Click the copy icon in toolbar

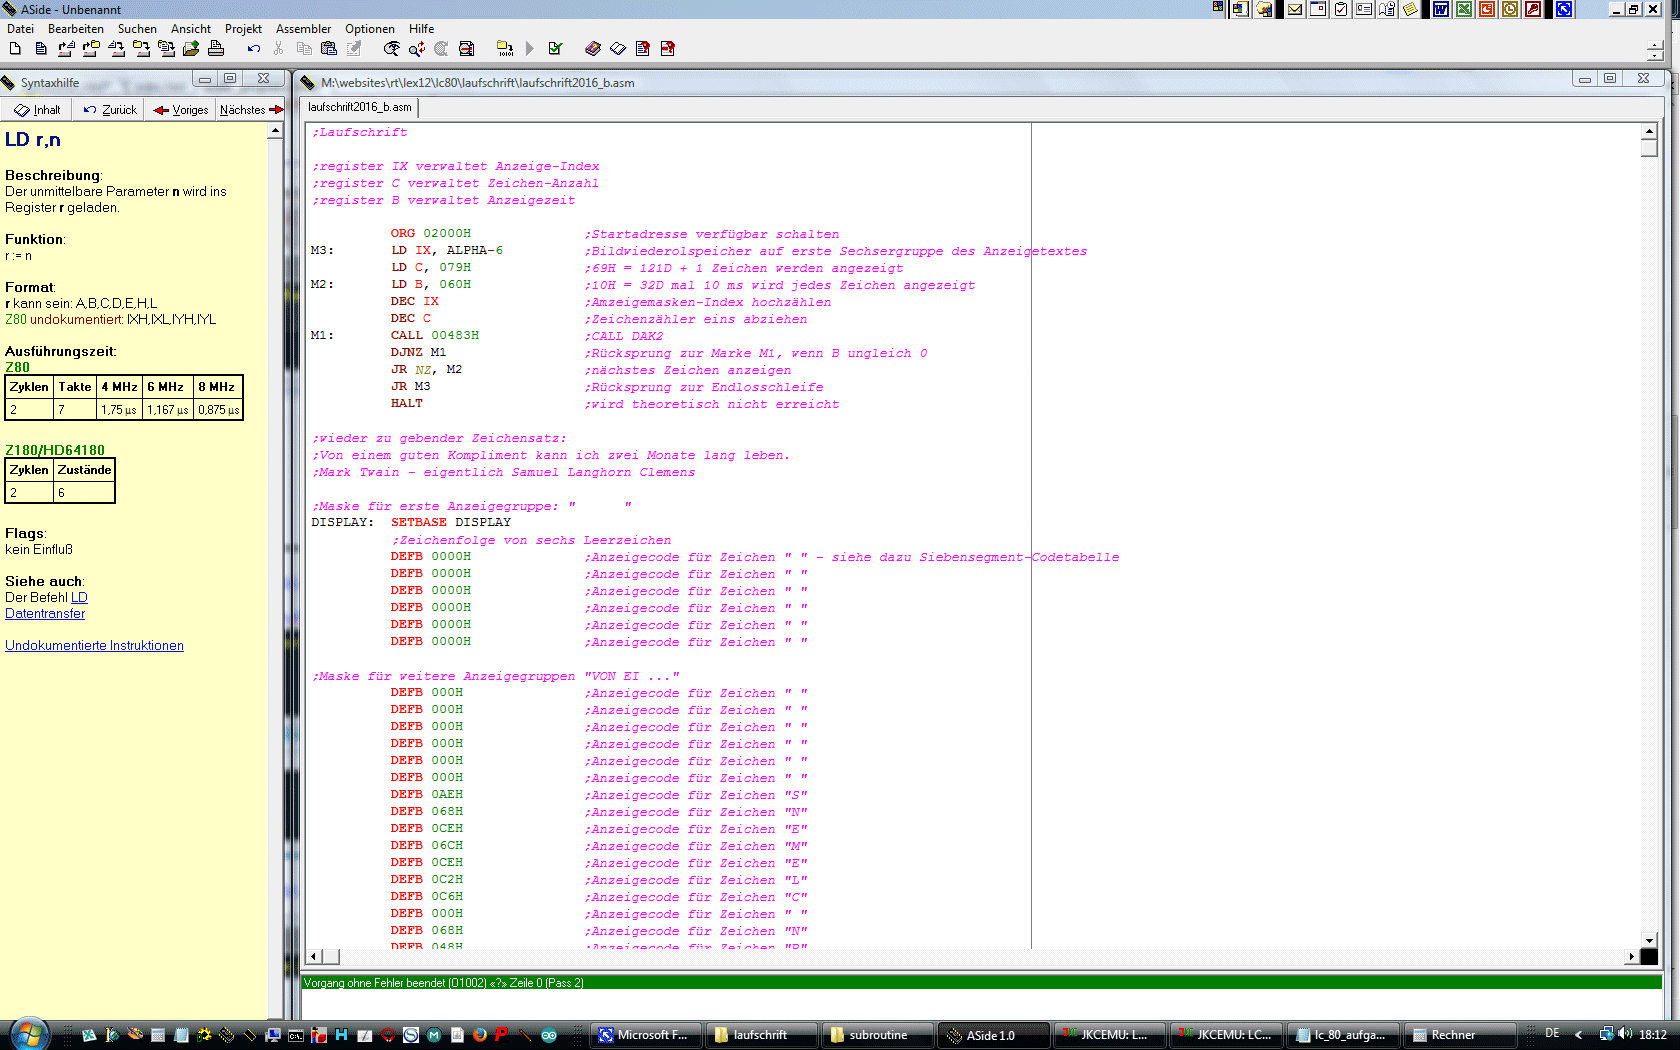point(304,48)
